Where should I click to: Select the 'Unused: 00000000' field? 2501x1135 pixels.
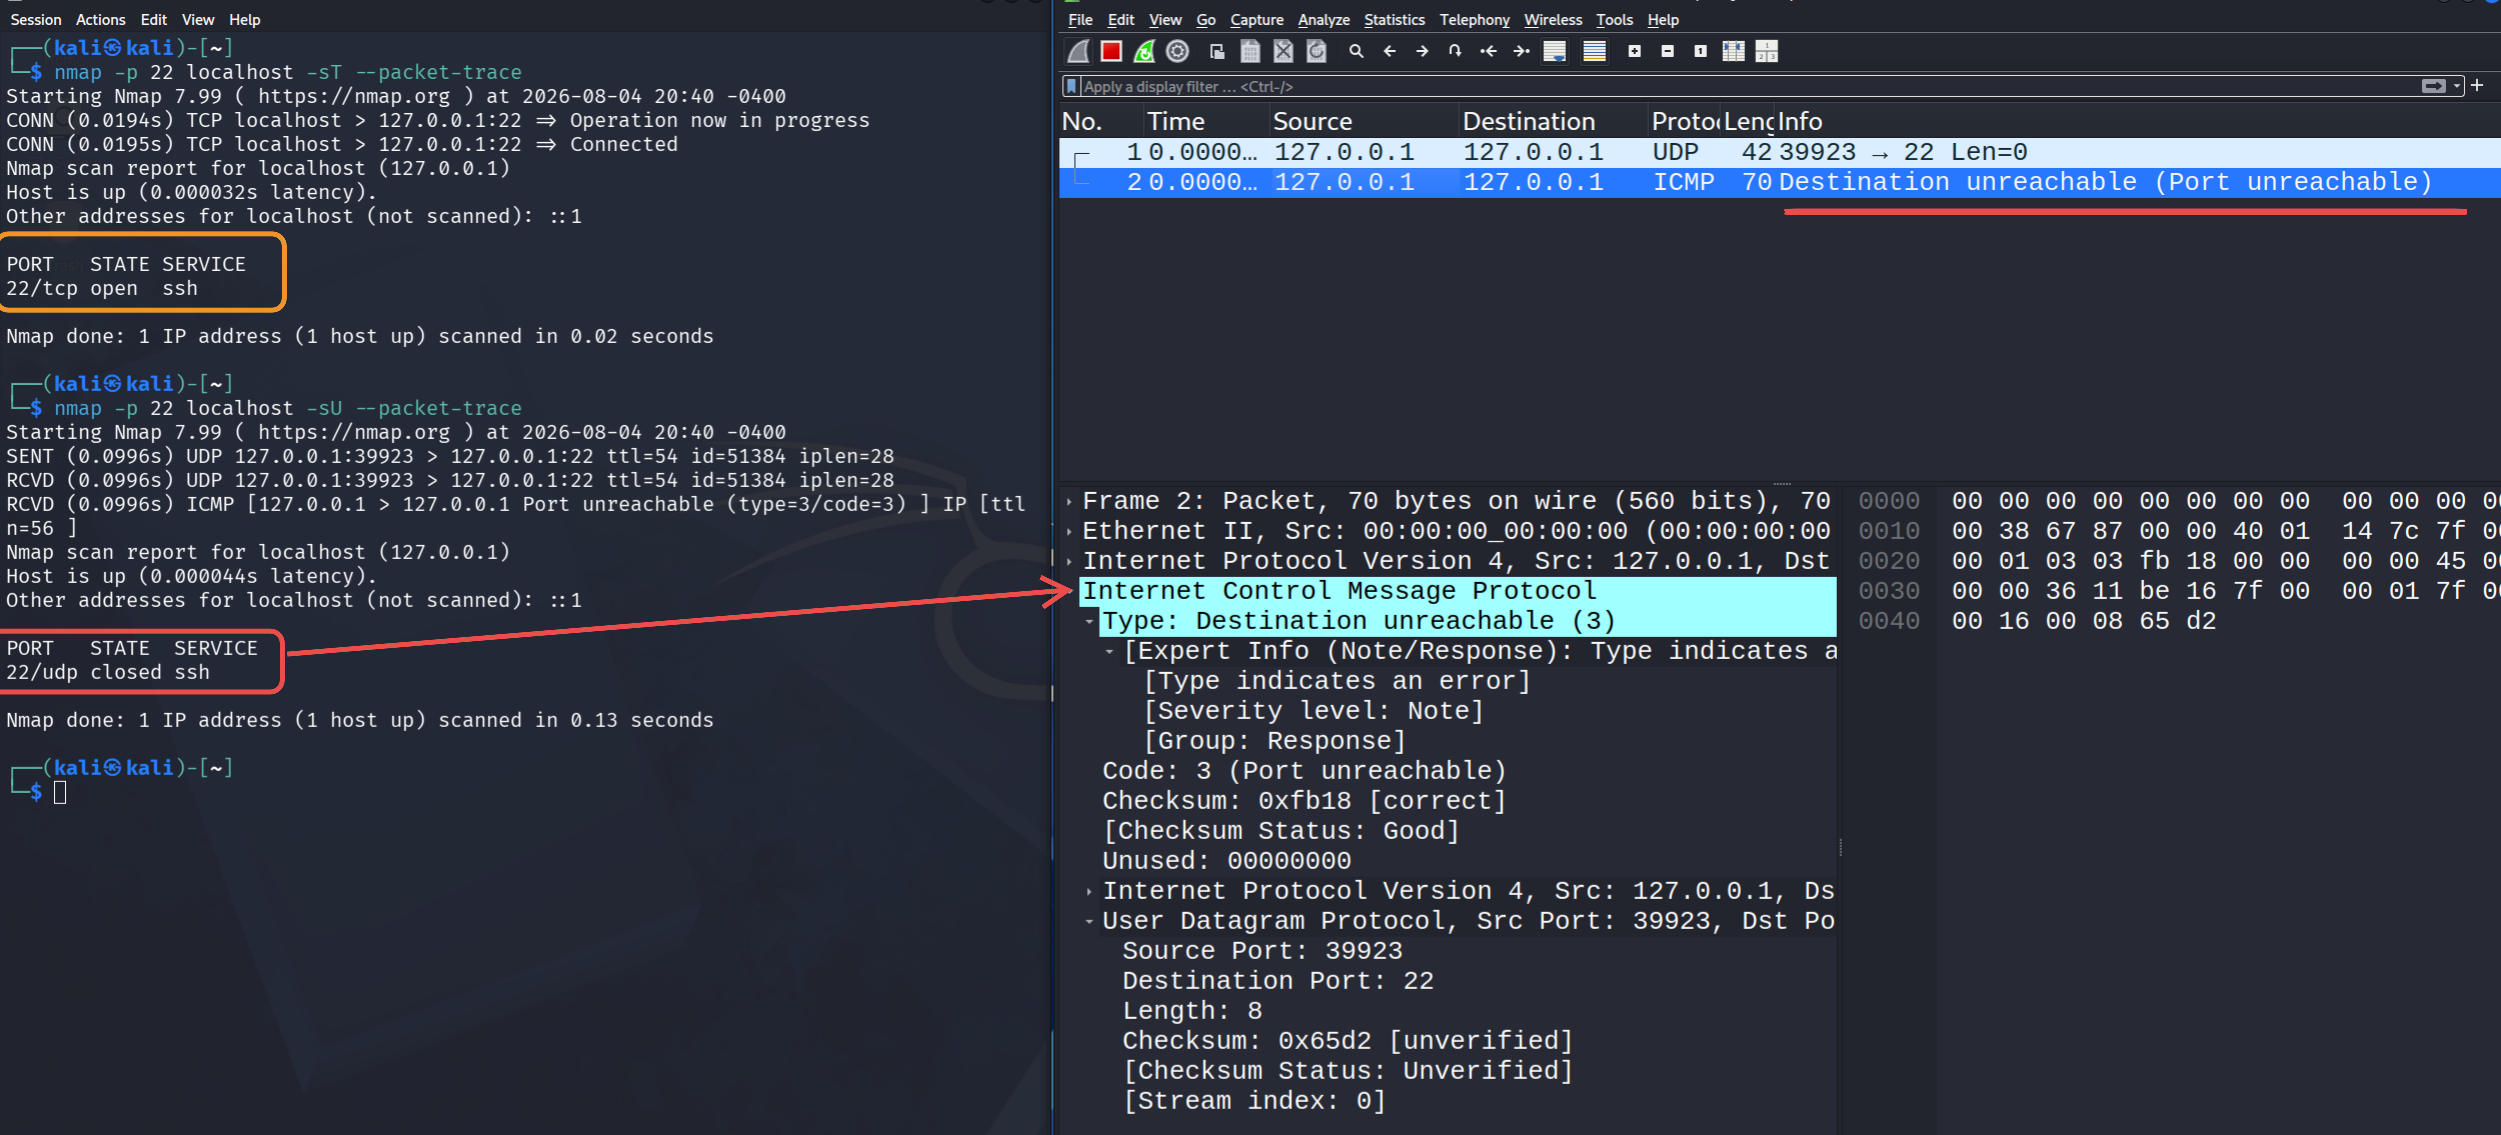click(1227, 861)
